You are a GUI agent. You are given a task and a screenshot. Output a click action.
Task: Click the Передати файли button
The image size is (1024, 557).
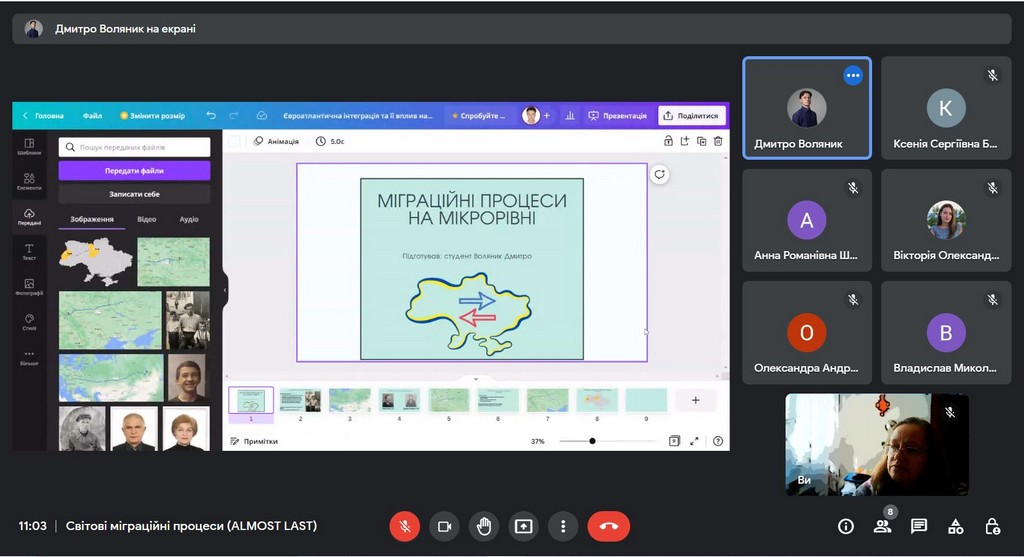pyautogui.click(x=134, y=171)
